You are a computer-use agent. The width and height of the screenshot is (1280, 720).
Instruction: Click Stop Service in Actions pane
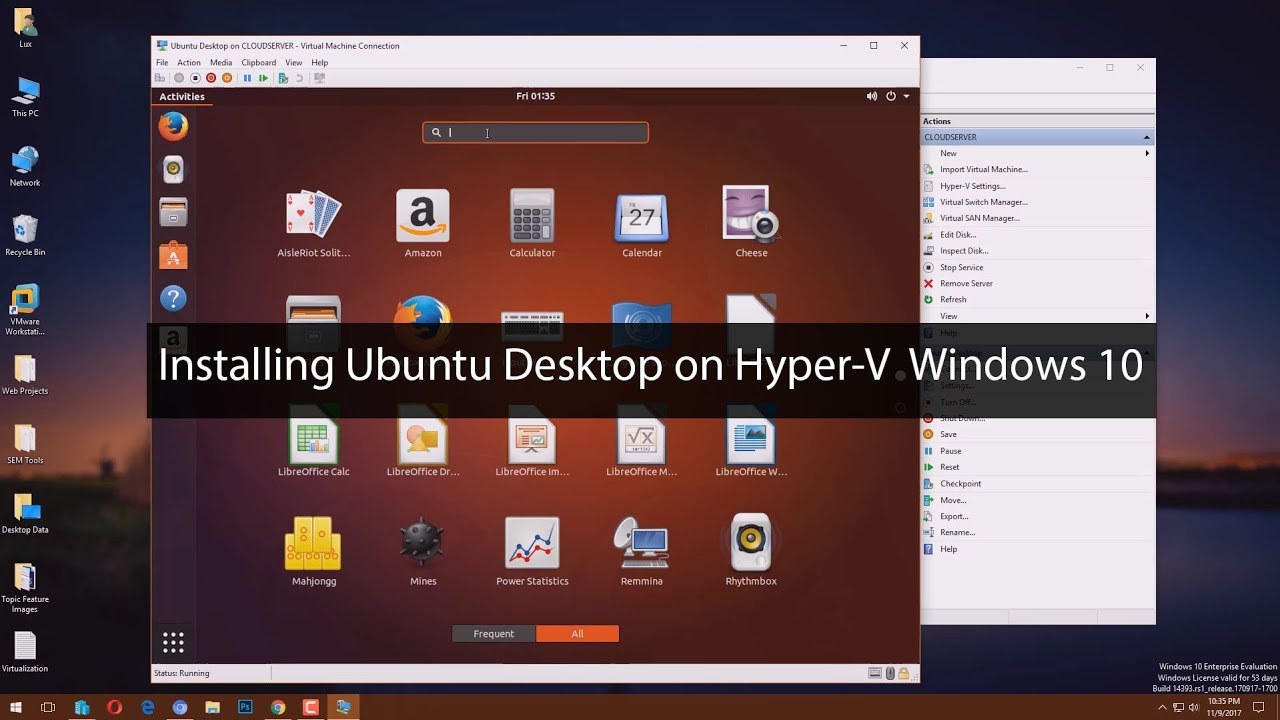[x=961, y=267]
